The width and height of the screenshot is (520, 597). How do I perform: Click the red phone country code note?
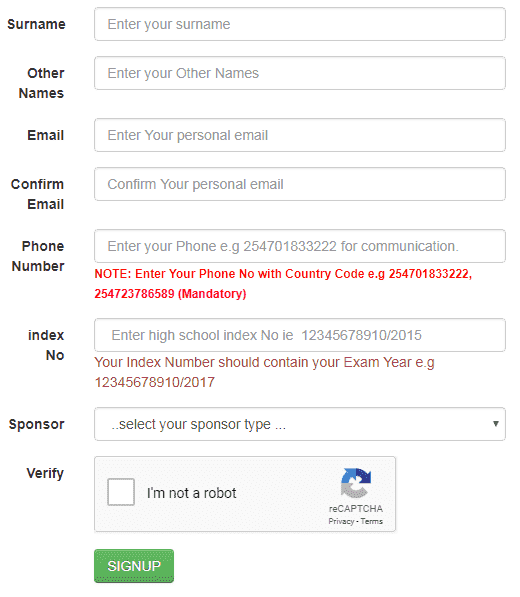(x=283, y=284)
